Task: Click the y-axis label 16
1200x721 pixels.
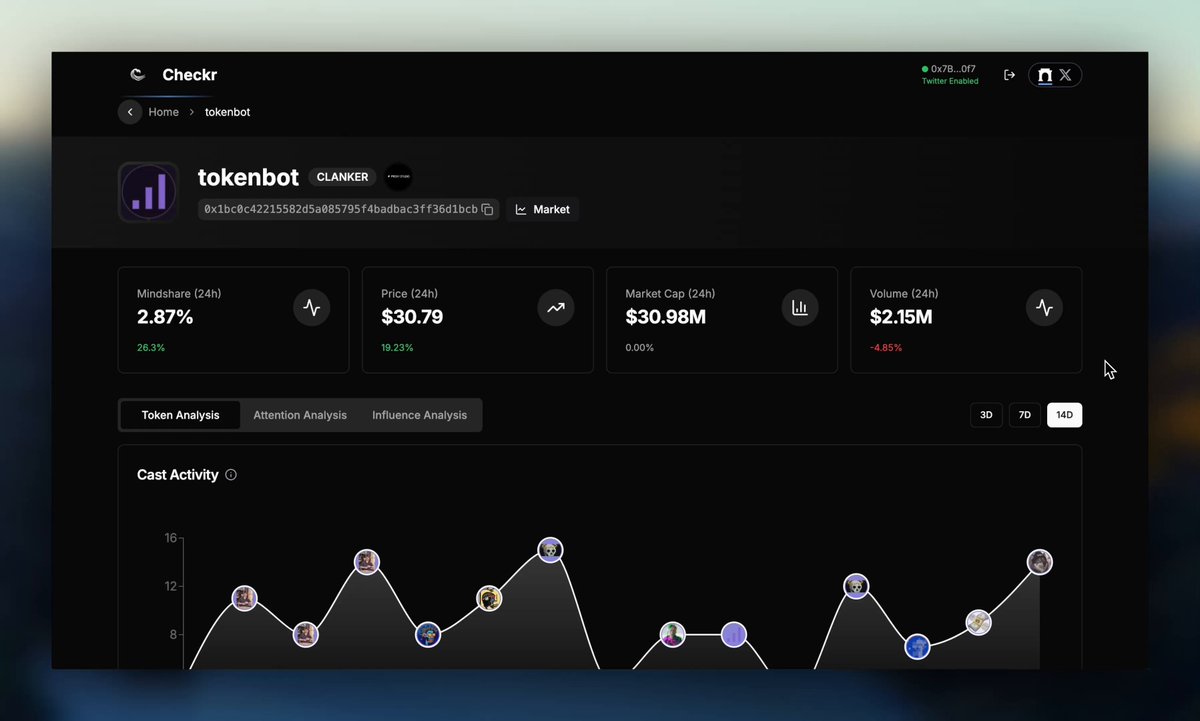Action: pos(171,538)
